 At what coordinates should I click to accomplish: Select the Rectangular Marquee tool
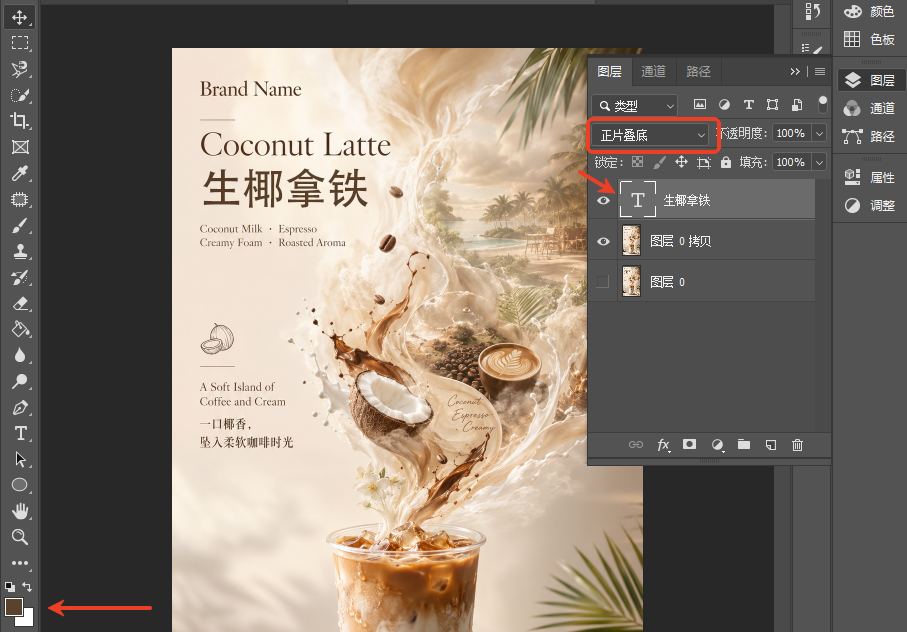click(x=20, y=43)
